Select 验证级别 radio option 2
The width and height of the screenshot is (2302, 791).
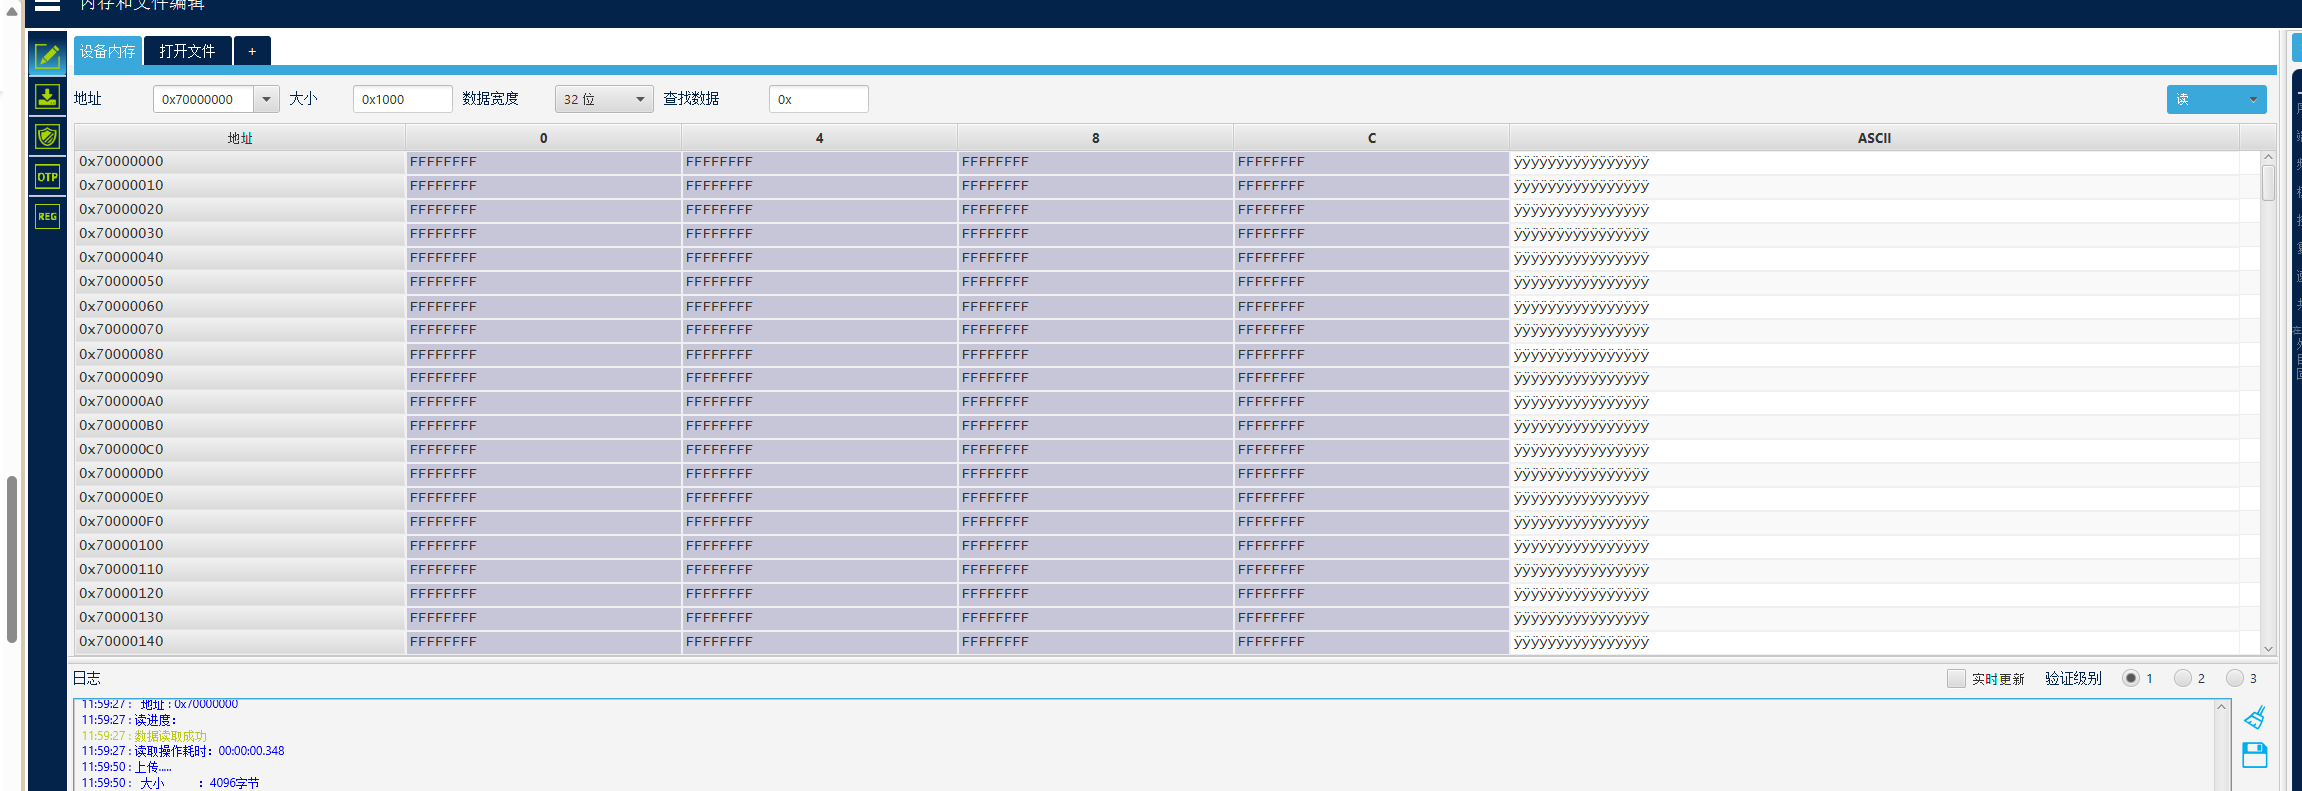click(x=2183, y=678)
